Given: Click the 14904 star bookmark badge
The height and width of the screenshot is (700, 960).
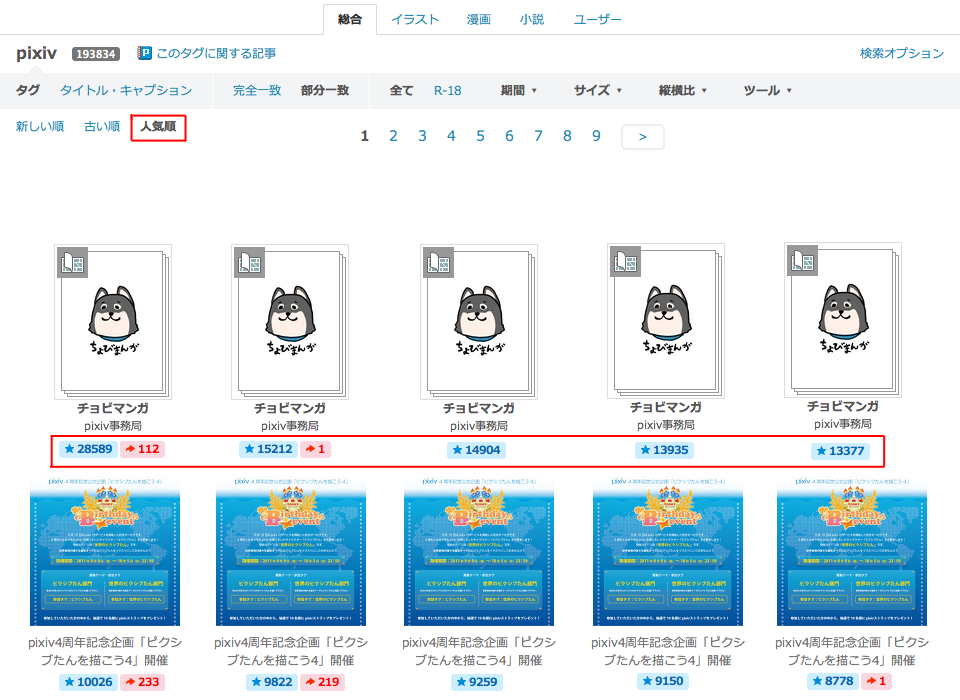Looking at the screenshot, I should [475, 450].
